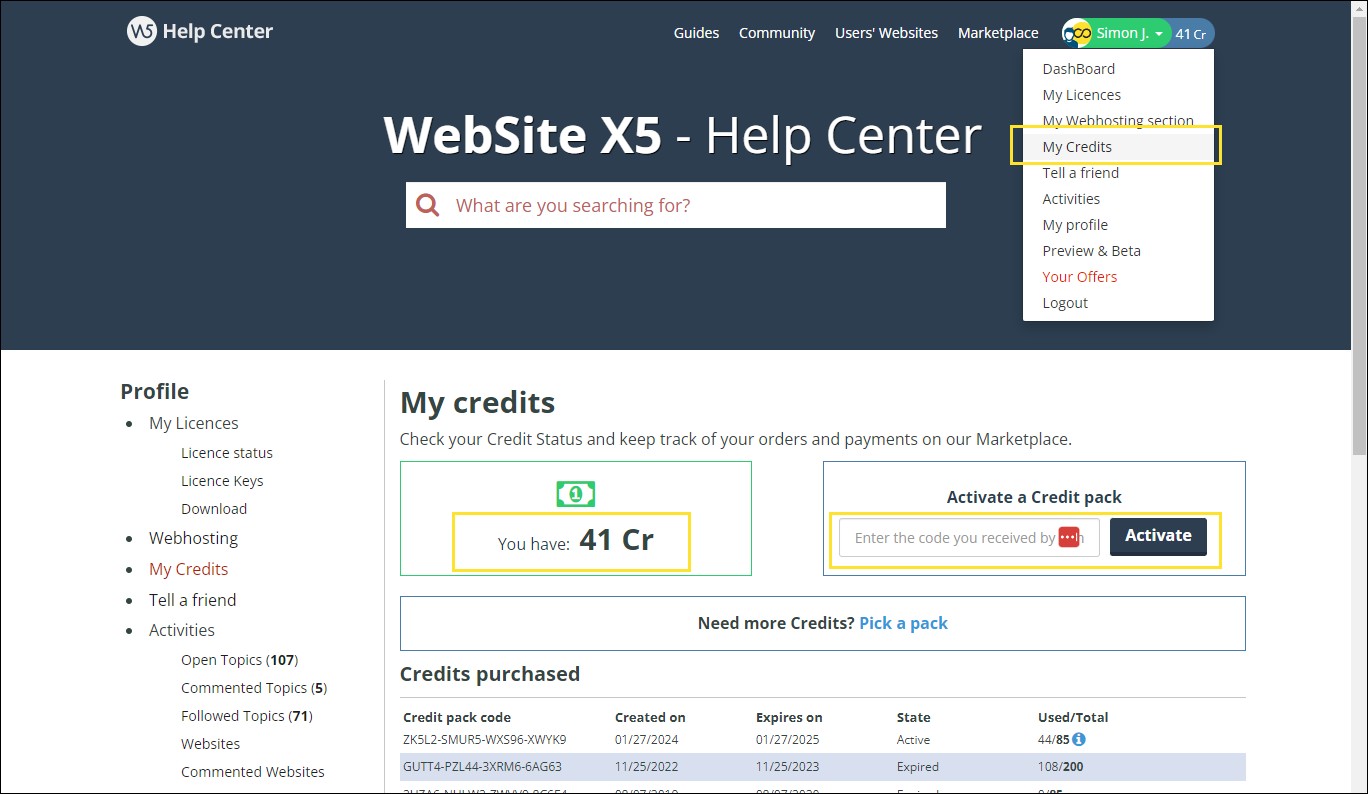Open My Credits in Profile sidebar
The width and height of the screenshot is (1368, 794).
189,569
